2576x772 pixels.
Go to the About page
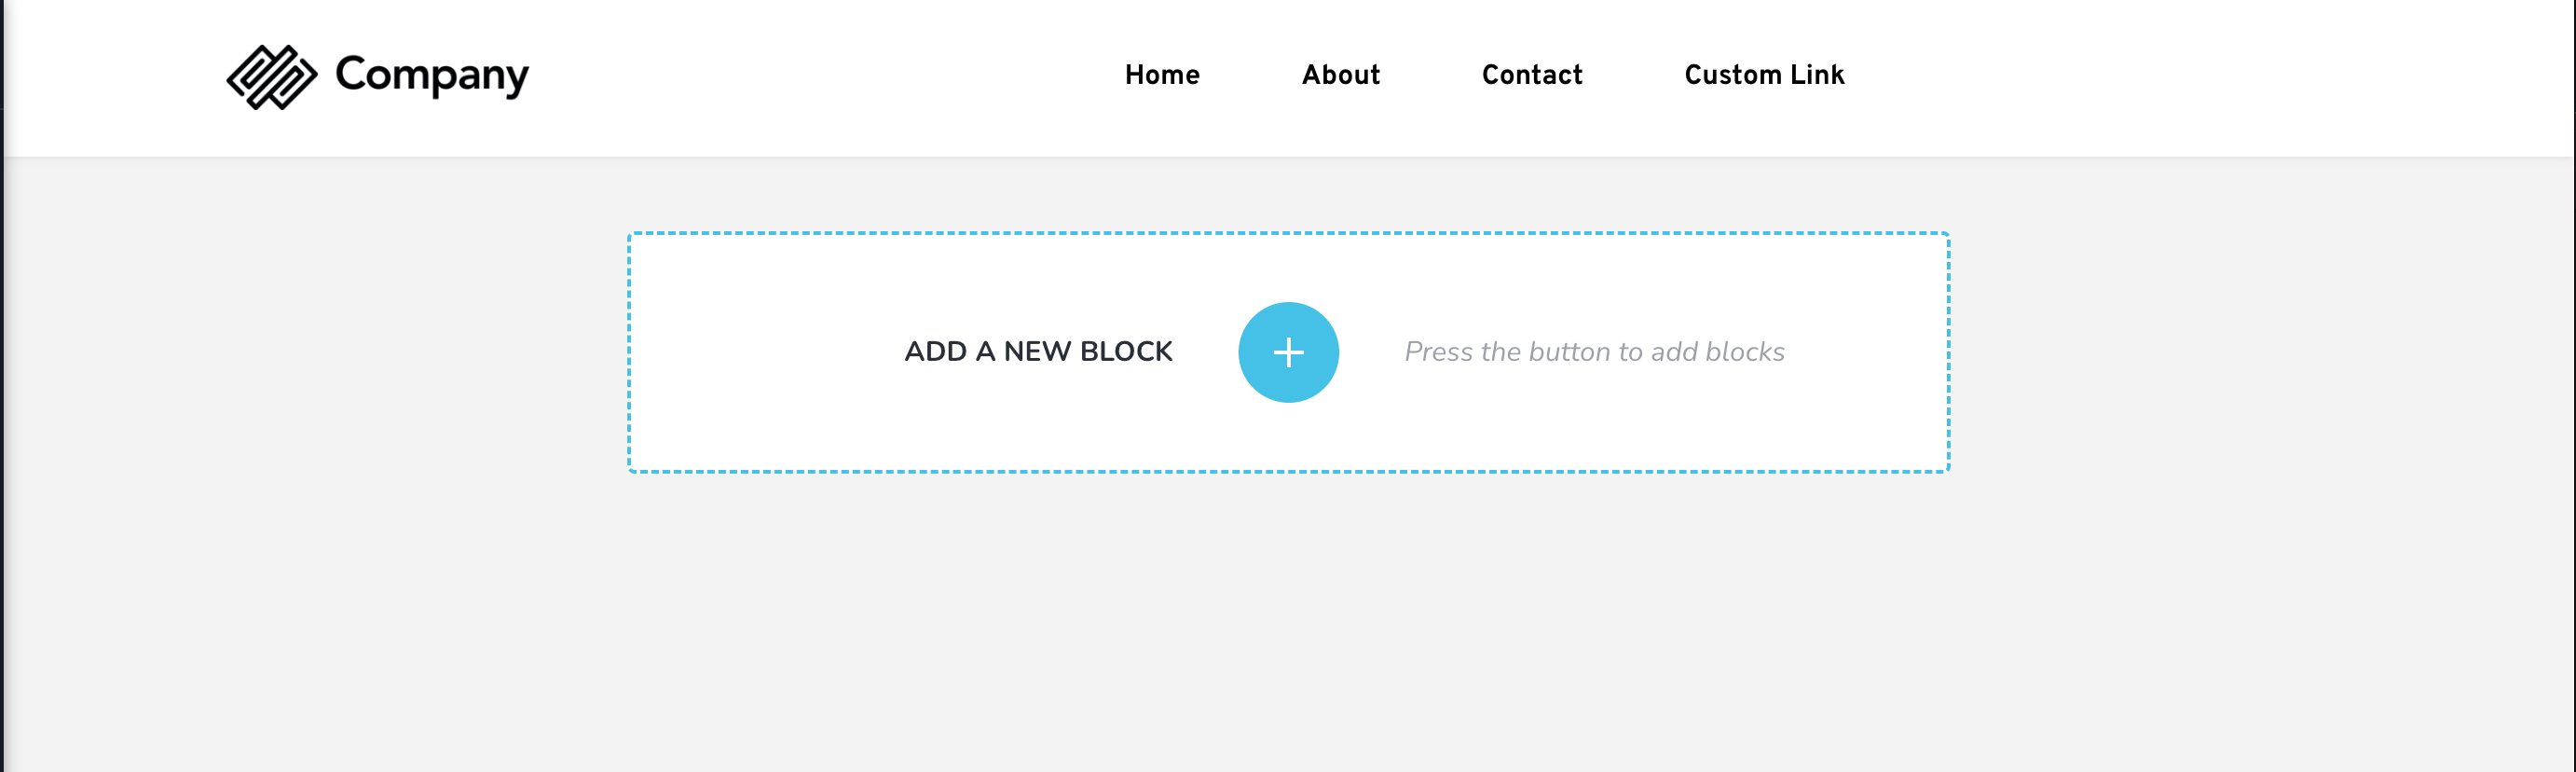(1340, 75)
